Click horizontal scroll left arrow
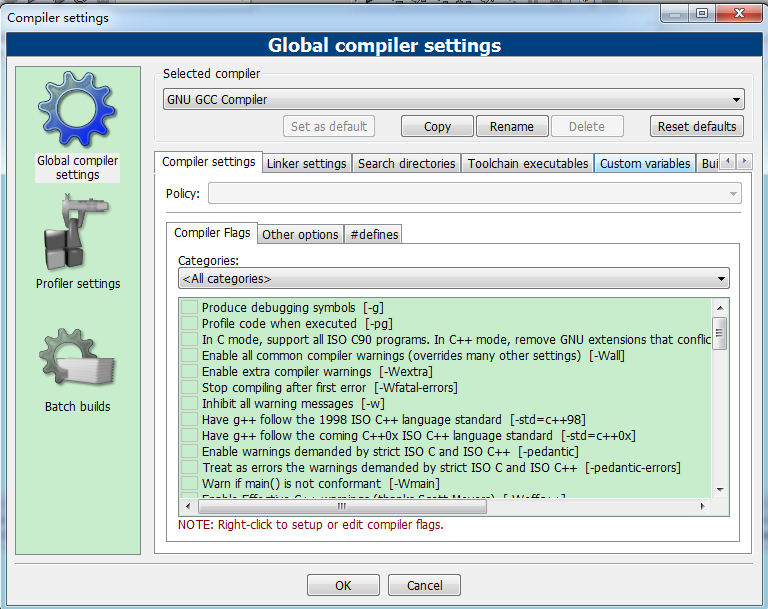Viewport: 768px width, 609px height. click(189, 506)
